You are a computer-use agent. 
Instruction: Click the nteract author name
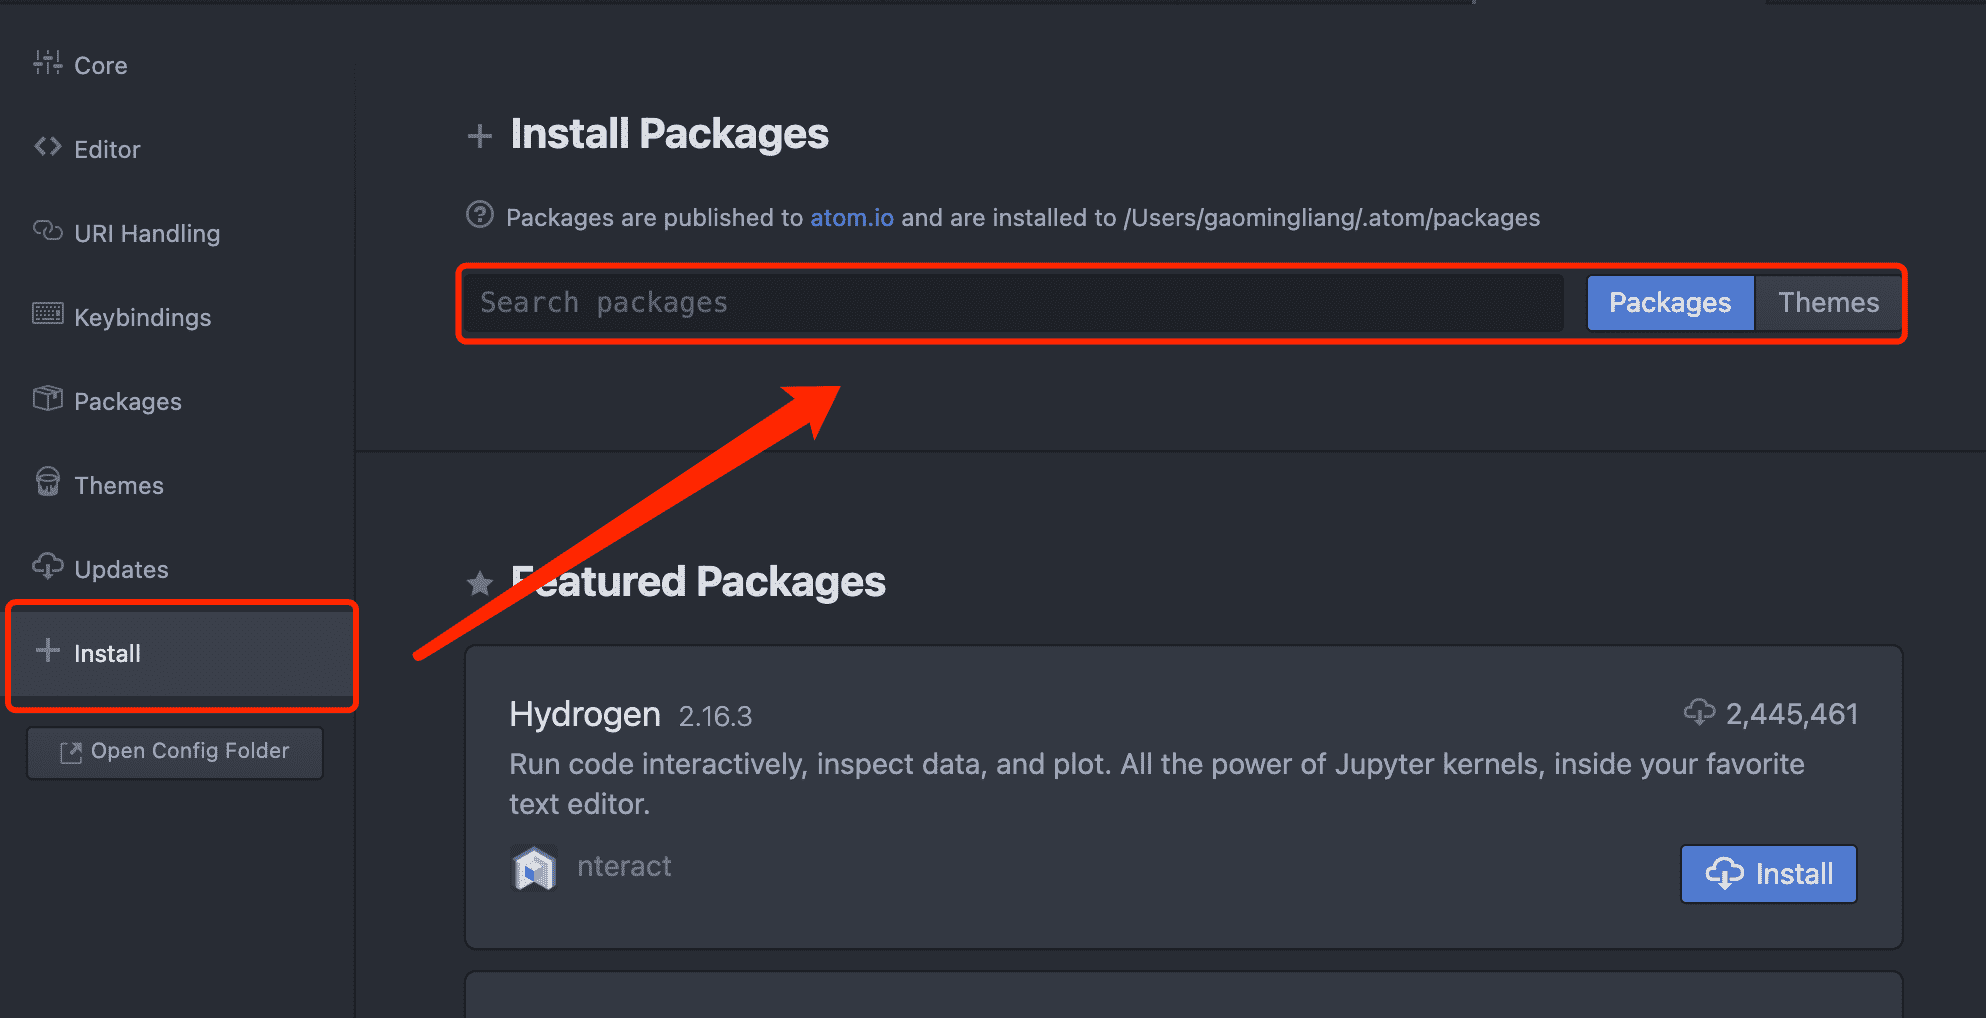tap(624, 866)
